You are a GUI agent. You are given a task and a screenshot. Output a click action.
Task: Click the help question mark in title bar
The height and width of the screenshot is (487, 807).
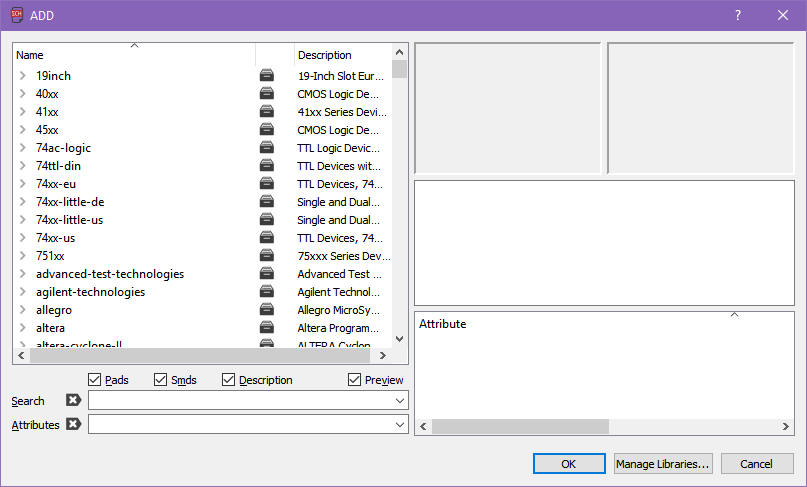[738, 15]
